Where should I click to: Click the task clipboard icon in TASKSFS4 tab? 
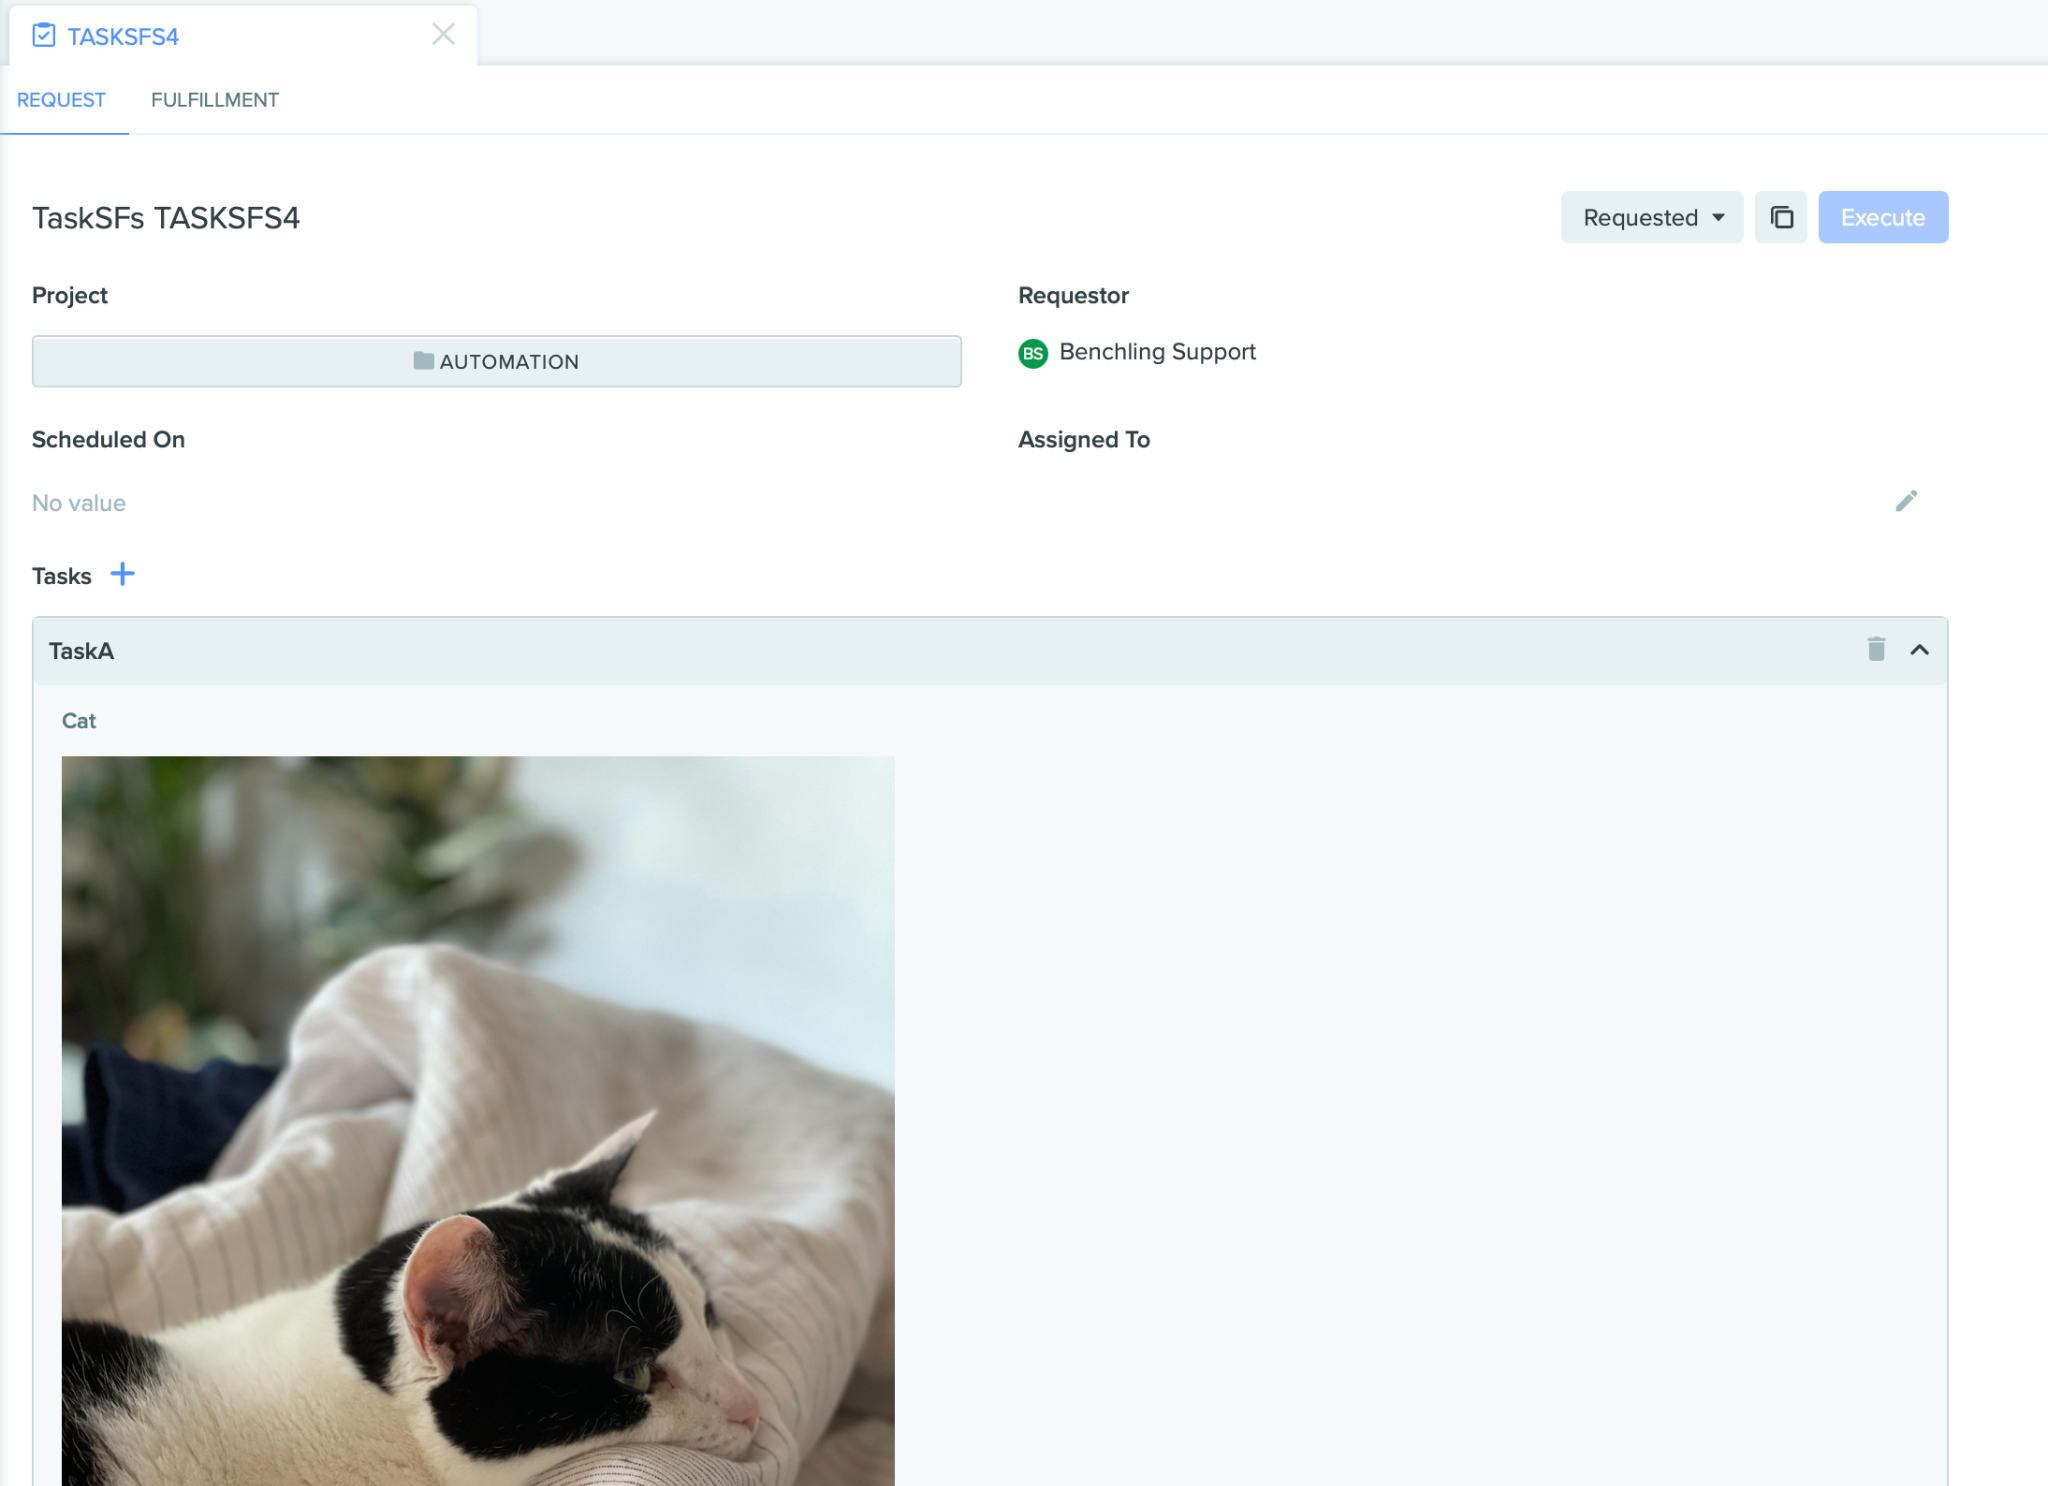click(44, 36)
